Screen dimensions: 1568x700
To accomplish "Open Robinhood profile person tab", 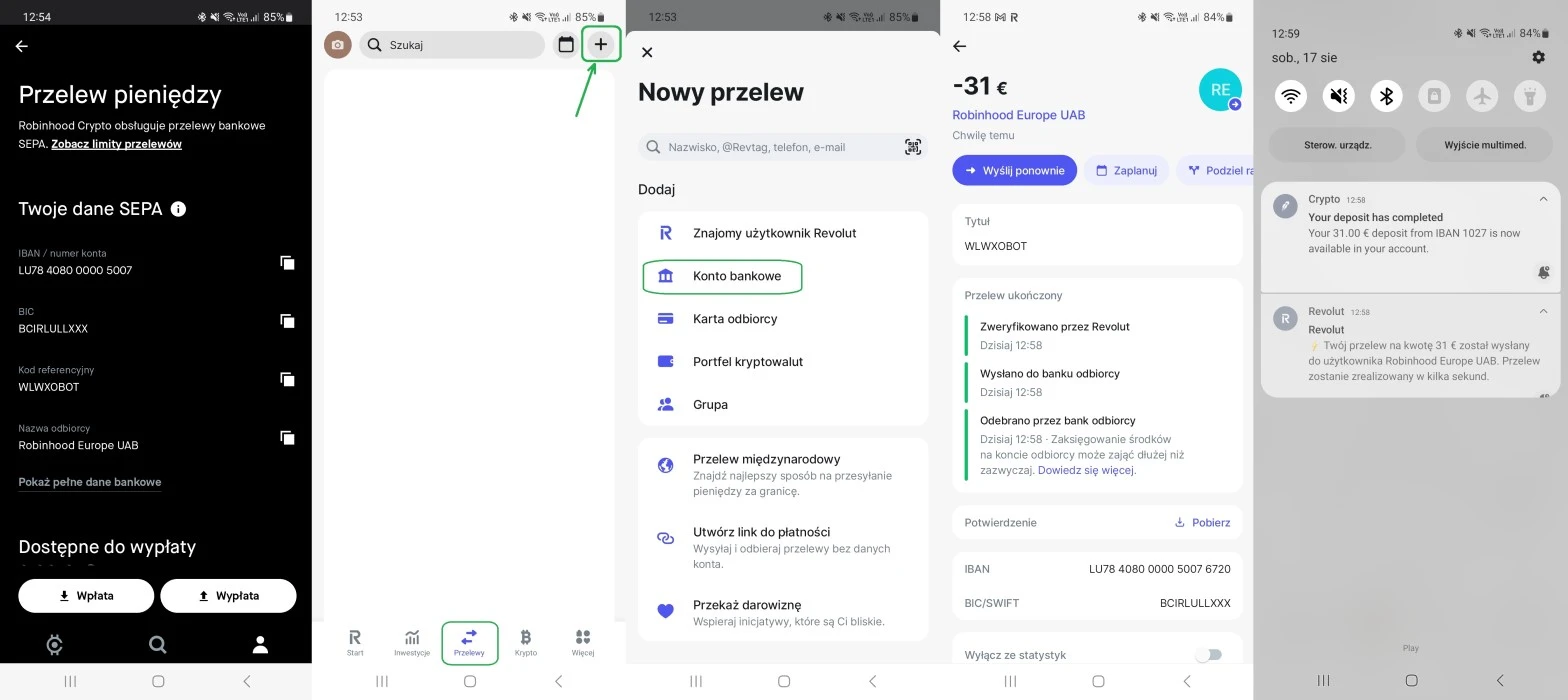I will click(260, 645).
